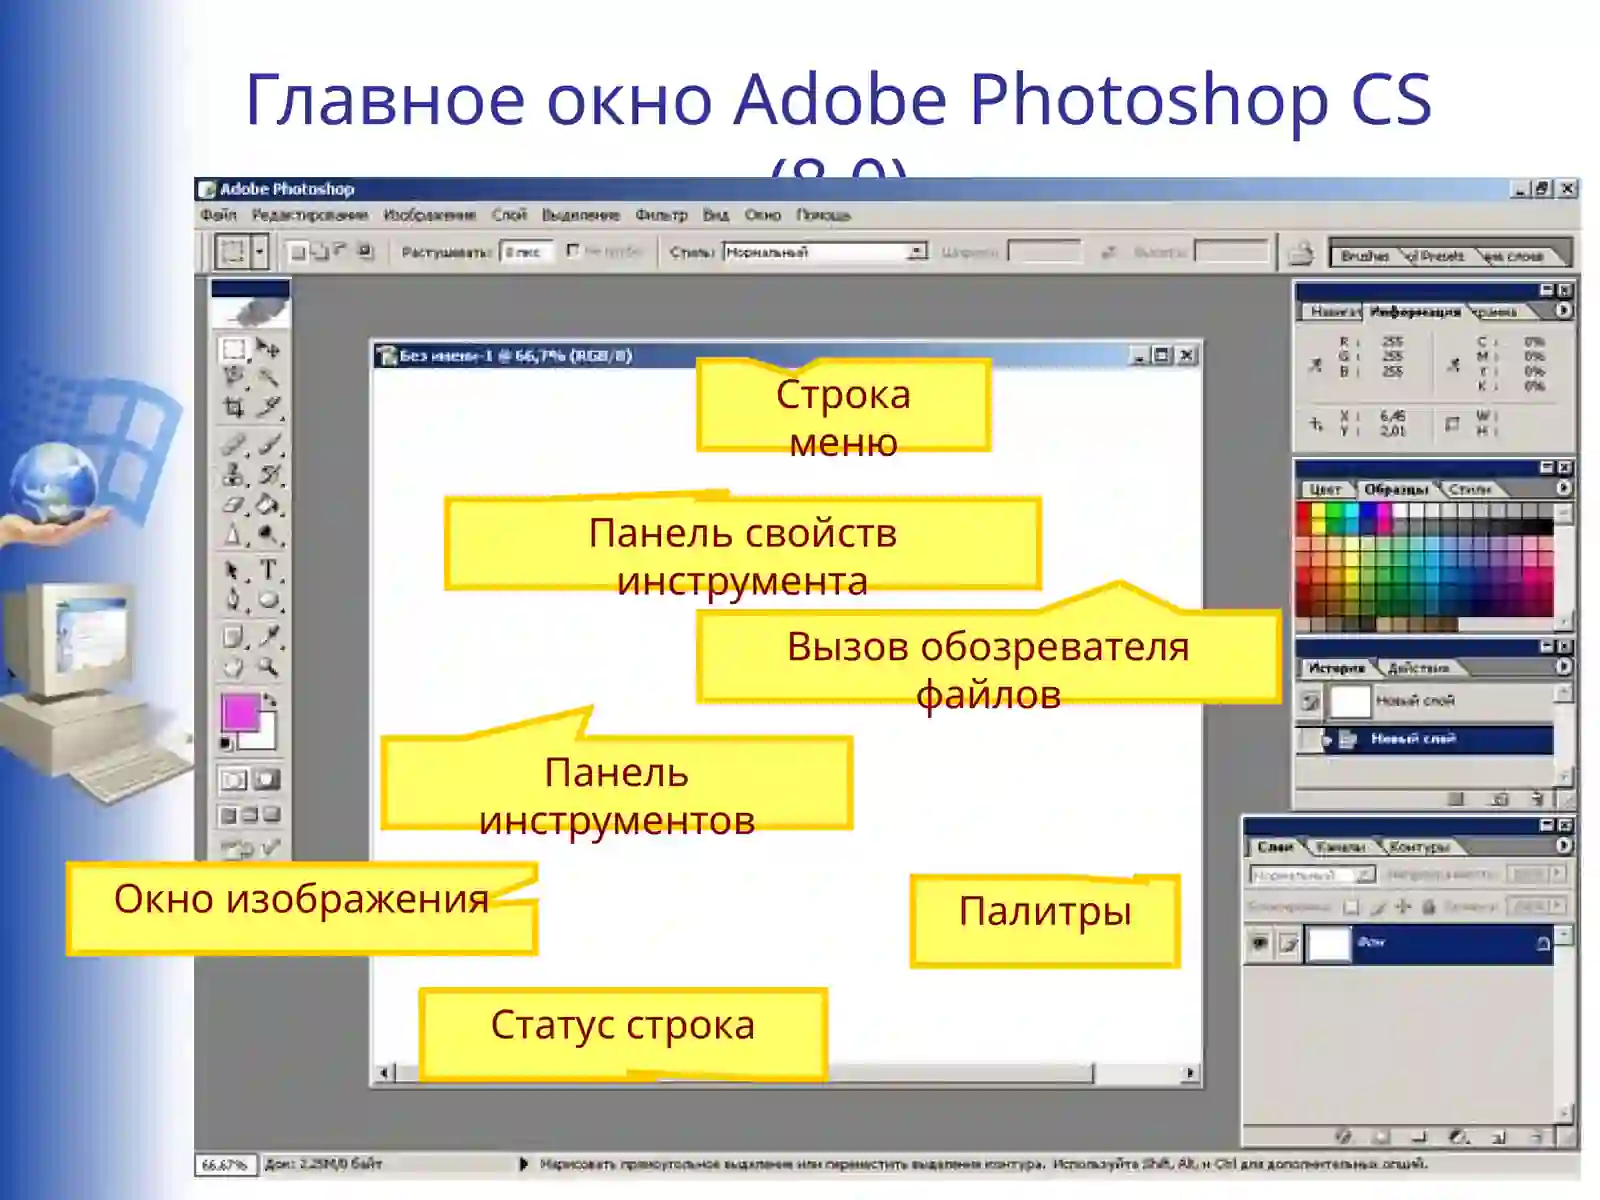Select the Clone Stamp tool
This screenshot has height=1200, width=1600.
click(233, 474)
